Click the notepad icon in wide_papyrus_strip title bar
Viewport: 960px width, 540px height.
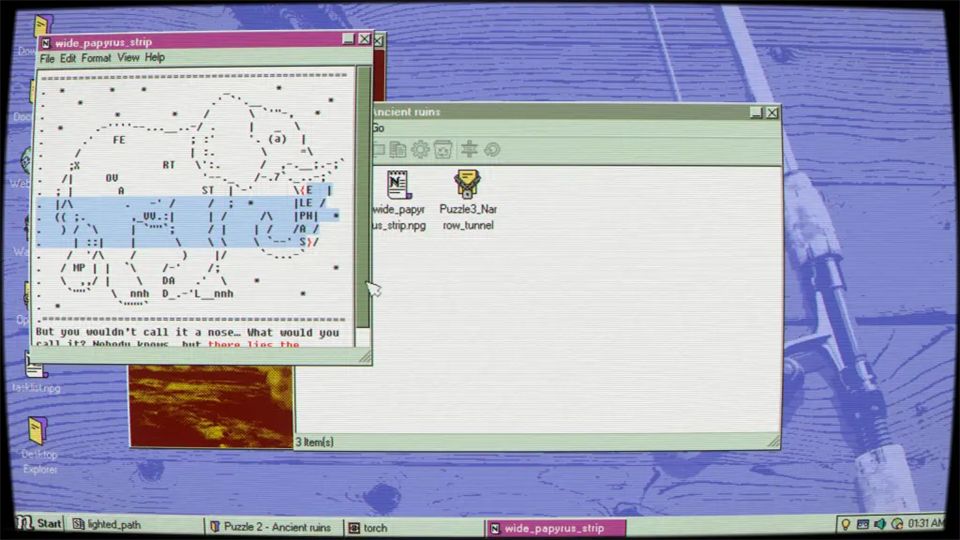[45, 43]
